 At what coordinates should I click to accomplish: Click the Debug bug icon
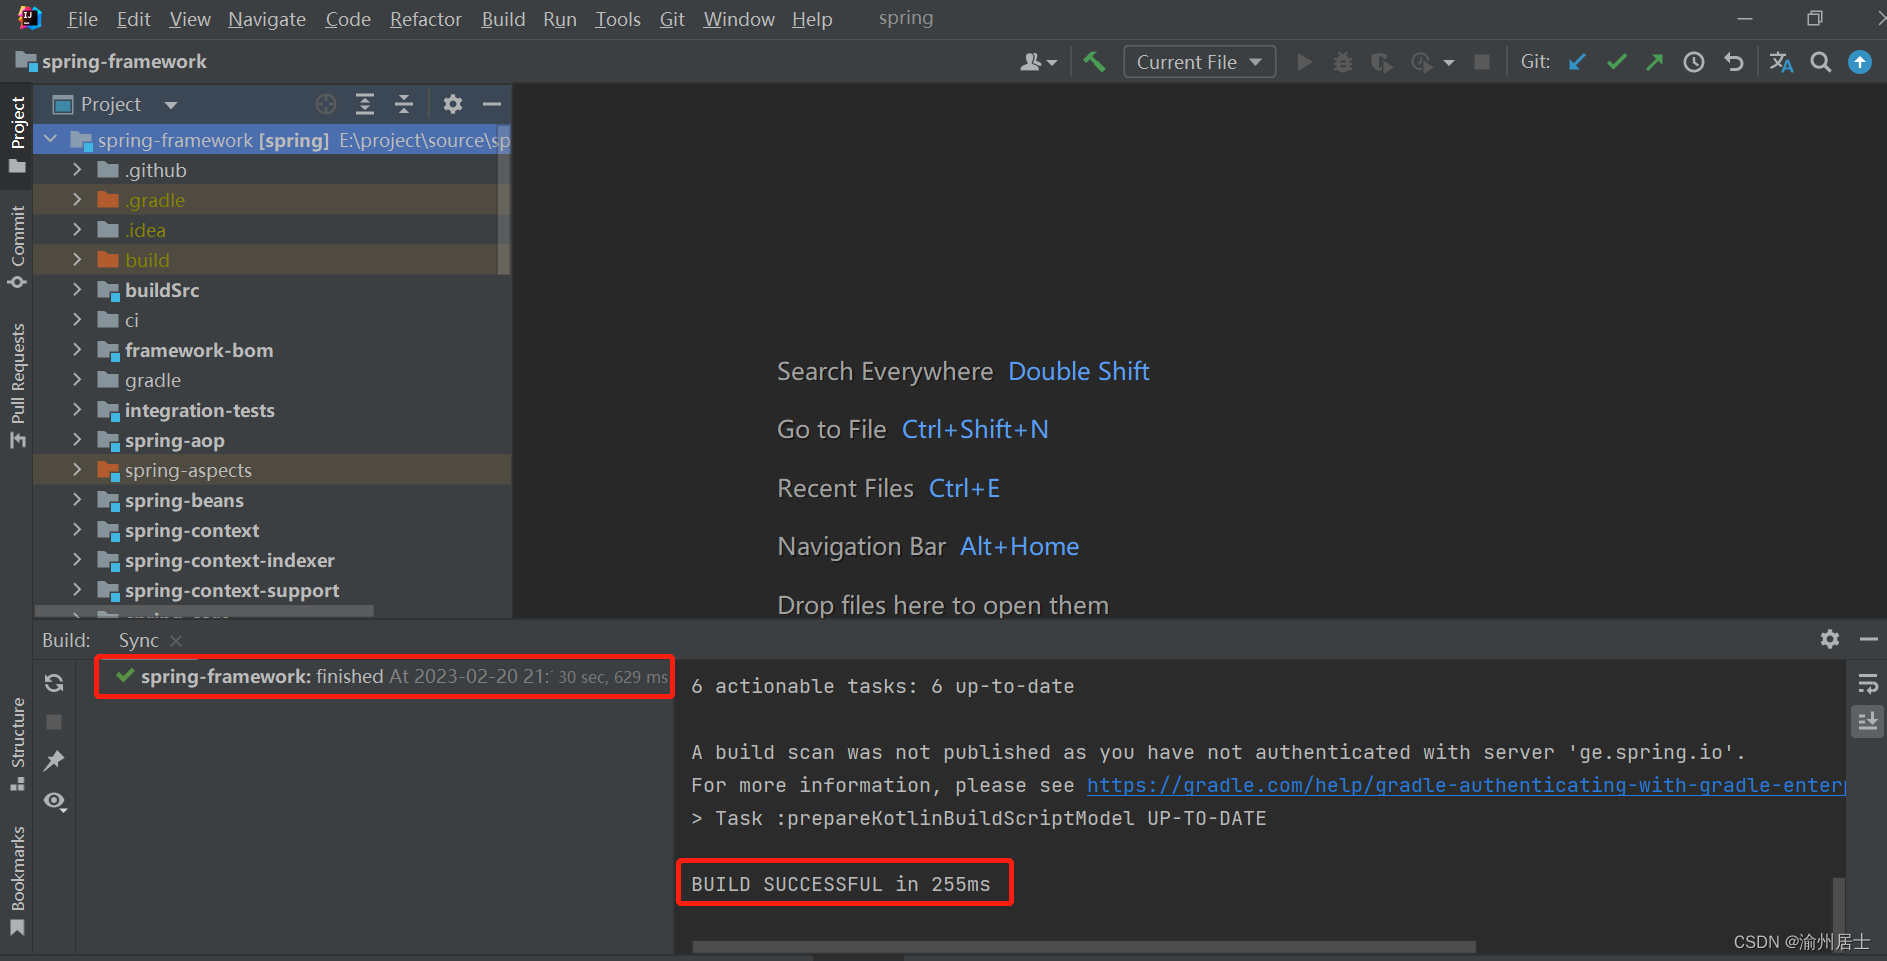point(1343,62)
